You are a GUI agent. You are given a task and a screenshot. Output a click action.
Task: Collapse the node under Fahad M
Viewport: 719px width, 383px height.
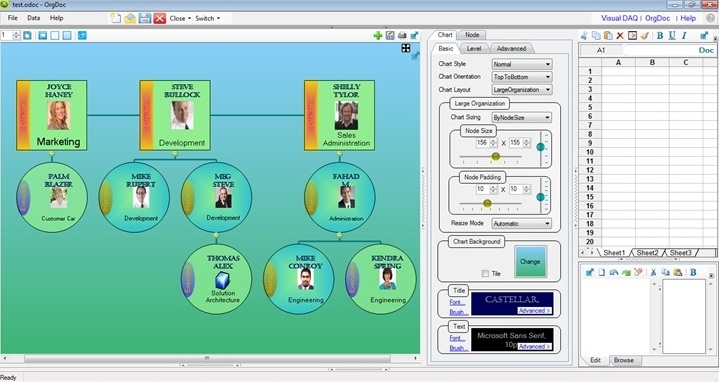point(339,236)
